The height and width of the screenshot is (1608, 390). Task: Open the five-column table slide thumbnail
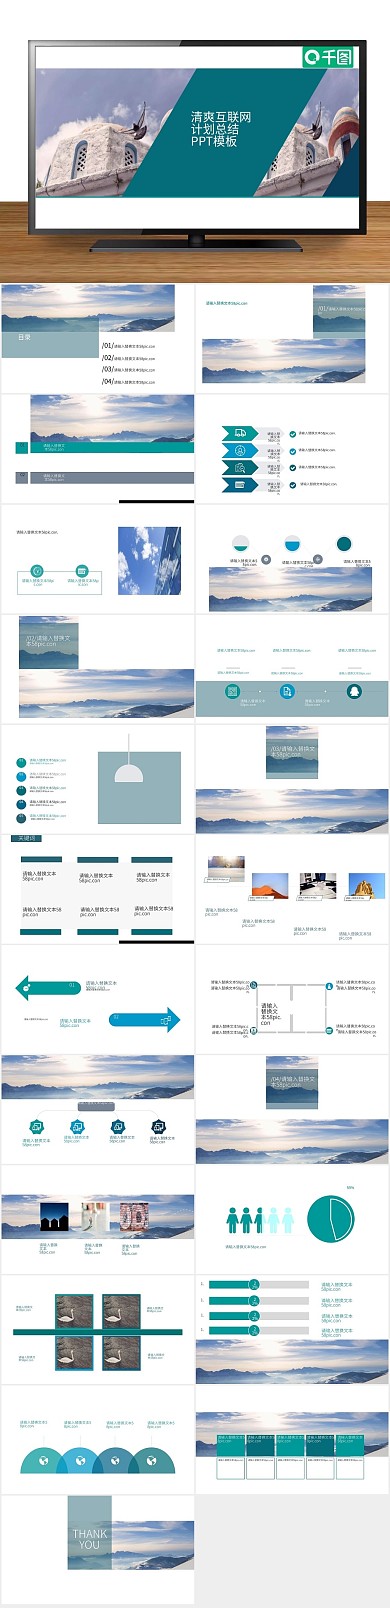point(292,1438)
